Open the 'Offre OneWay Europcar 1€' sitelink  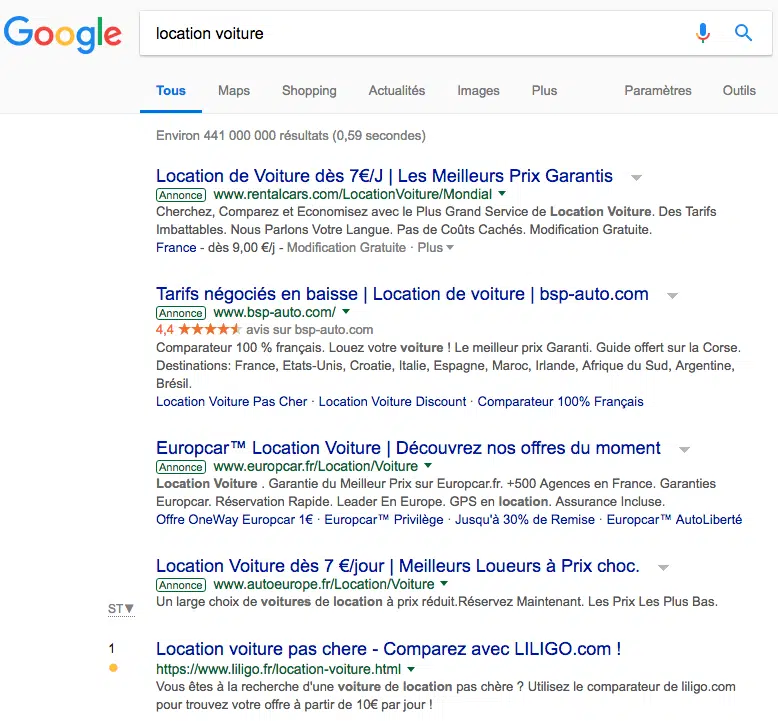point(234,520)
